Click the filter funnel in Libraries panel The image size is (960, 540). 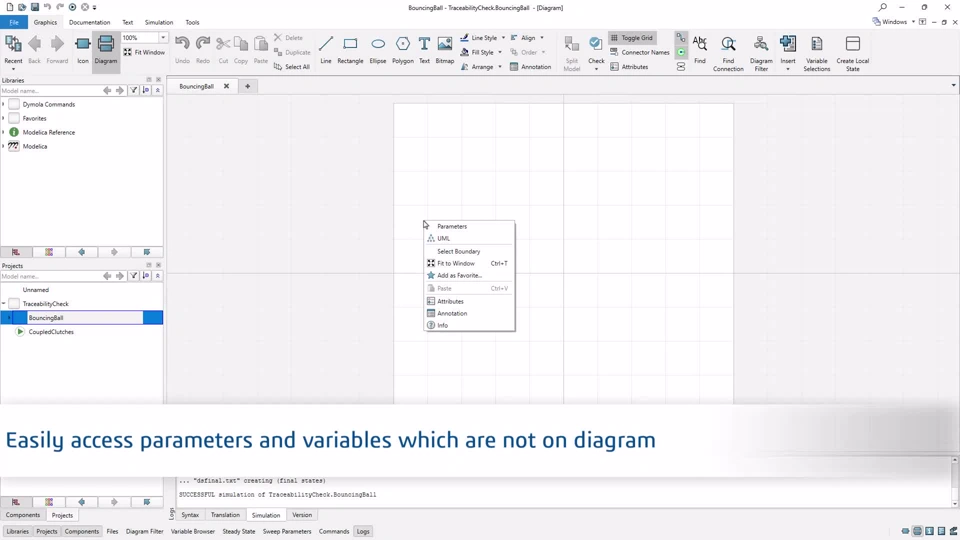point(133,91)
